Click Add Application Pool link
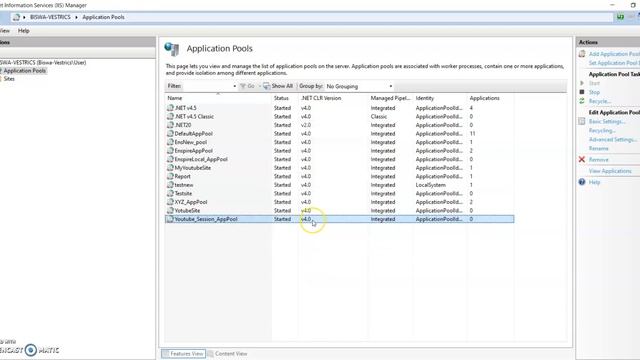The height and width of the screenshot is (360, 640). [x=614, y=54]
